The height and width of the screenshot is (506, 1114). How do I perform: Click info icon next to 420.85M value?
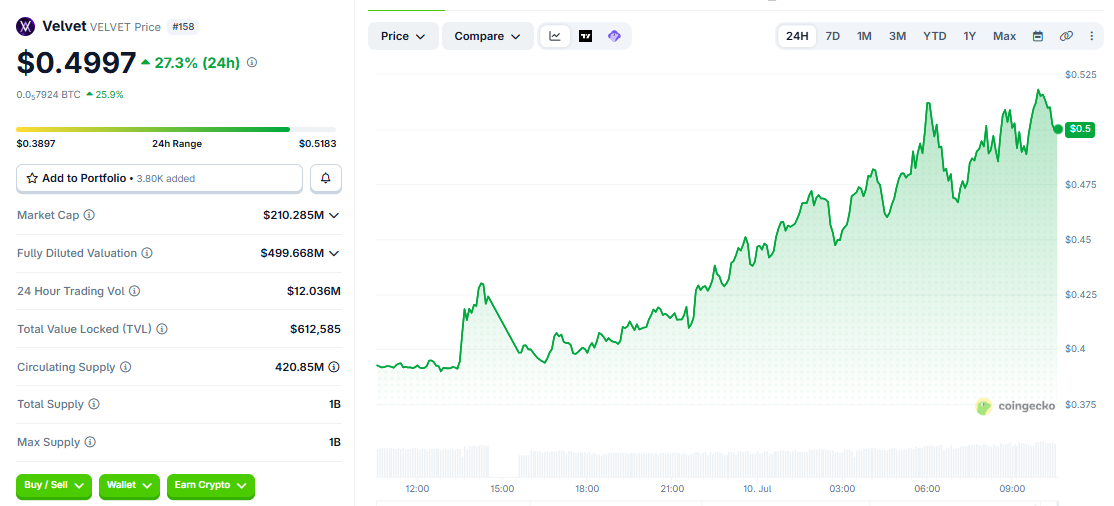(334, 367)
